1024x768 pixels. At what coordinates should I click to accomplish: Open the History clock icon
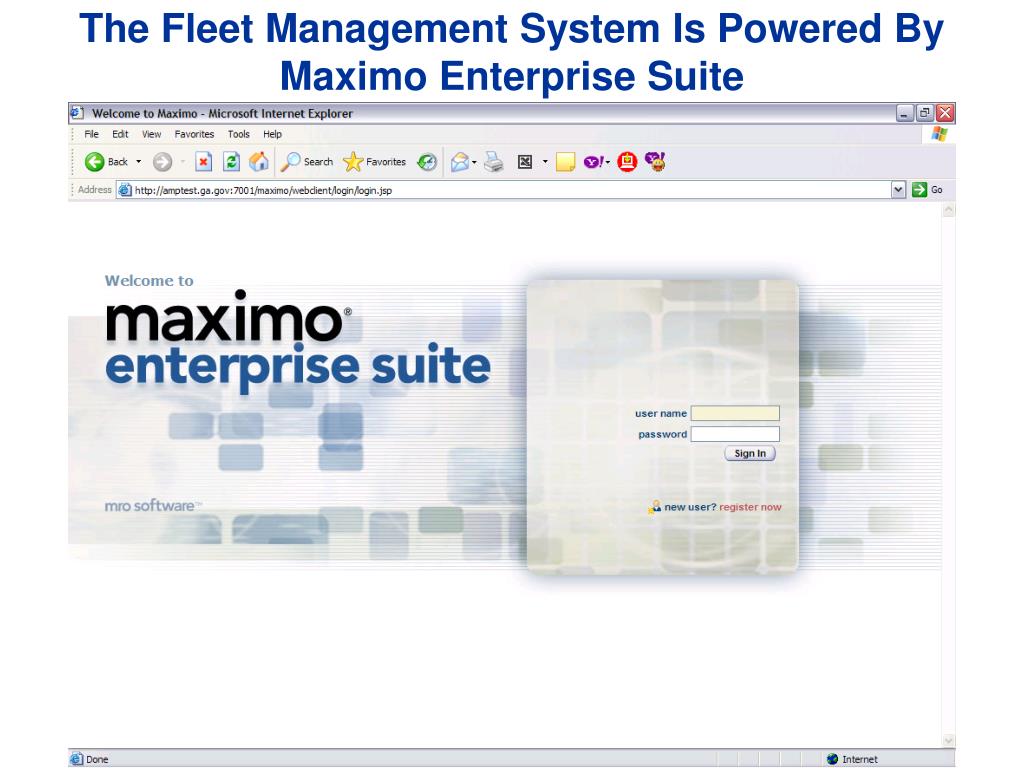(x=427, y=161)
